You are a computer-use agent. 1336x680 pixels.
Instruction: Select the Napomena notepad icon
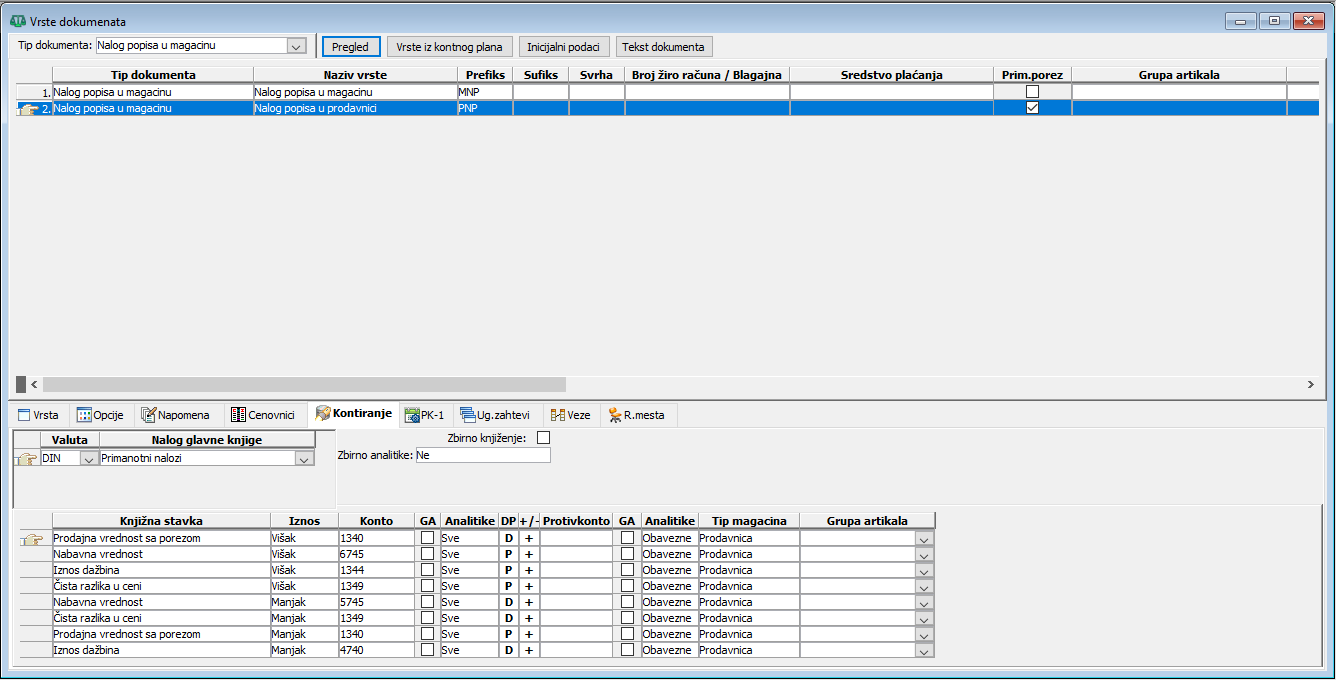[x=149, y=415]
